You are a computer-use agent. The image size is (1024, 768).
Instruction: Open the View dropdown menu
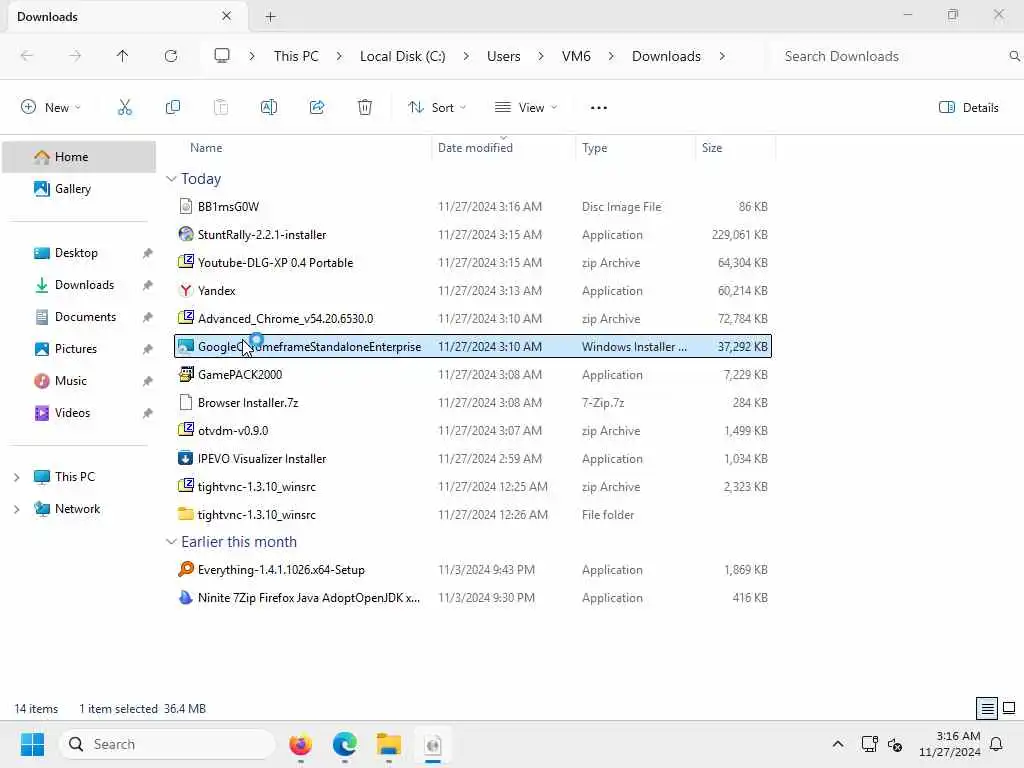(526, 108)
